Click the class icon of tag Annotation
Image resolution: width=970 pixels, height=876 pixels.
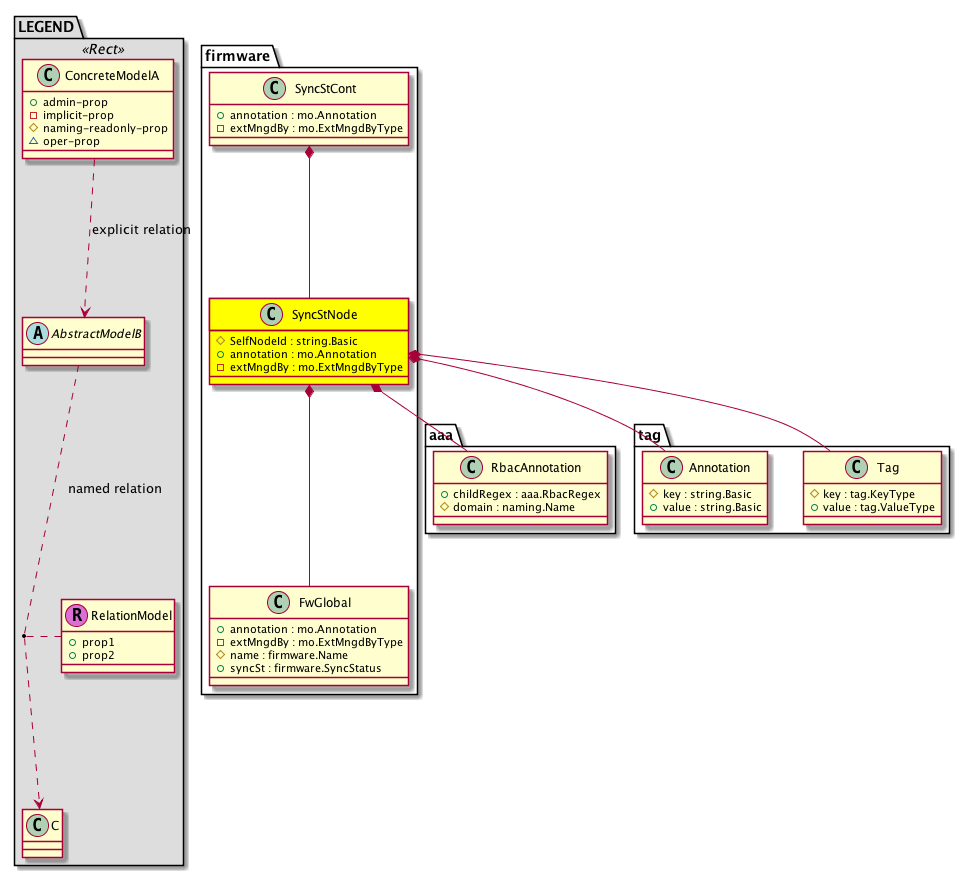pos(672,465)
